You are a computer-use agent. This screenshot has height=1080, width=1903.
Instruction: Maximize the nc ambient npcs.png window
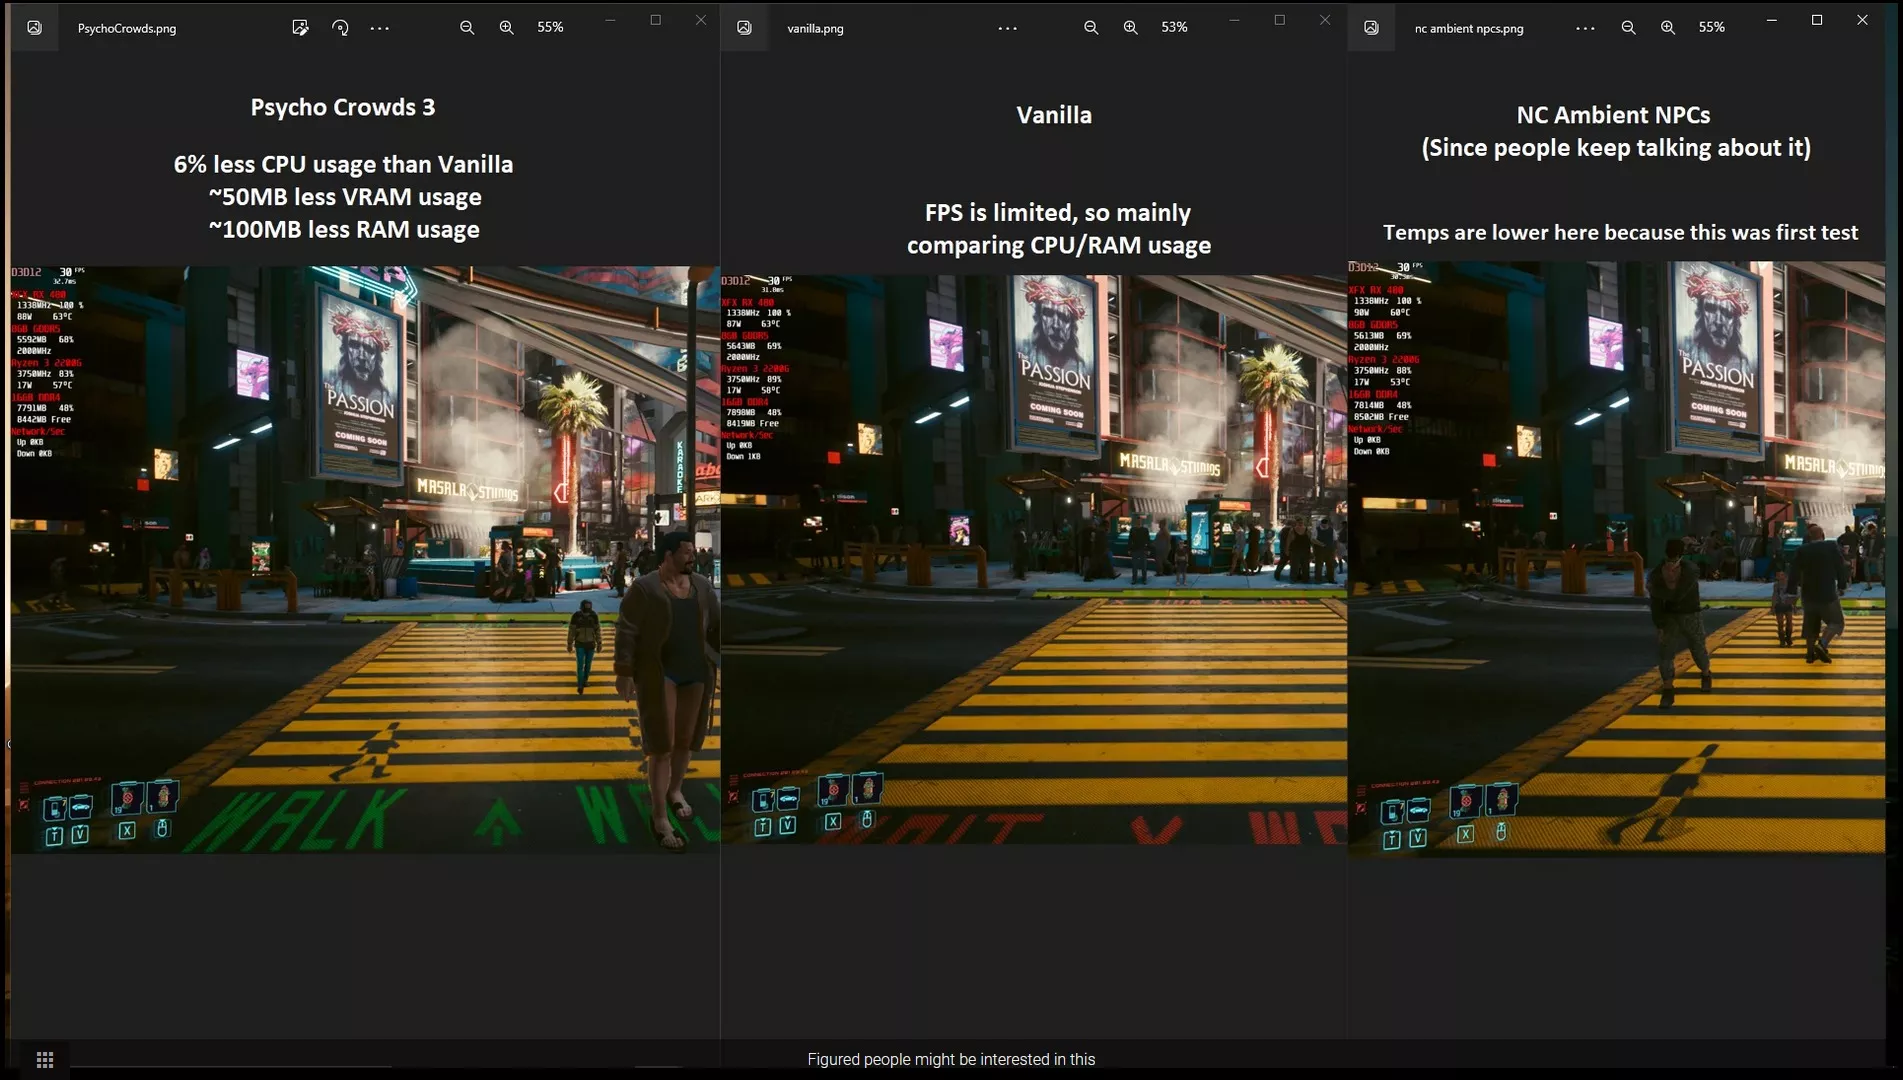1817,20
